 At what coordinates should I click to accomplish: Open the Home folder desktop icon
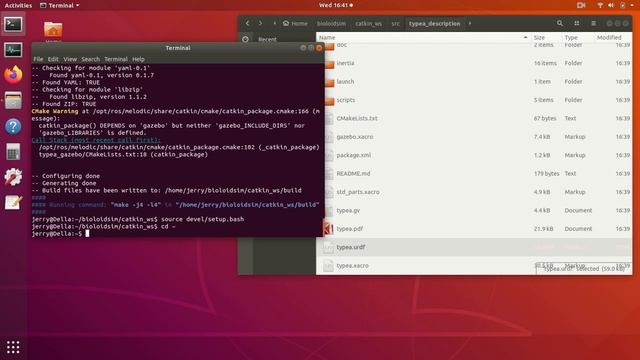tap(53, 29)
